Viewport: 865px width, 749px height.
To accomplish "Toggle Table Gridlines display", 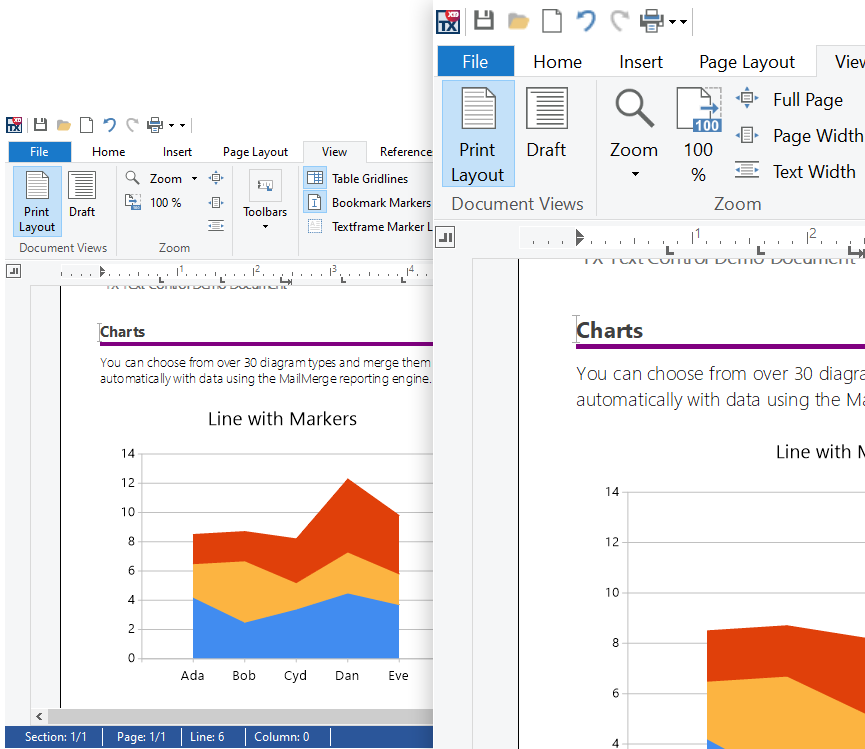I will click(x=369, y=178).
